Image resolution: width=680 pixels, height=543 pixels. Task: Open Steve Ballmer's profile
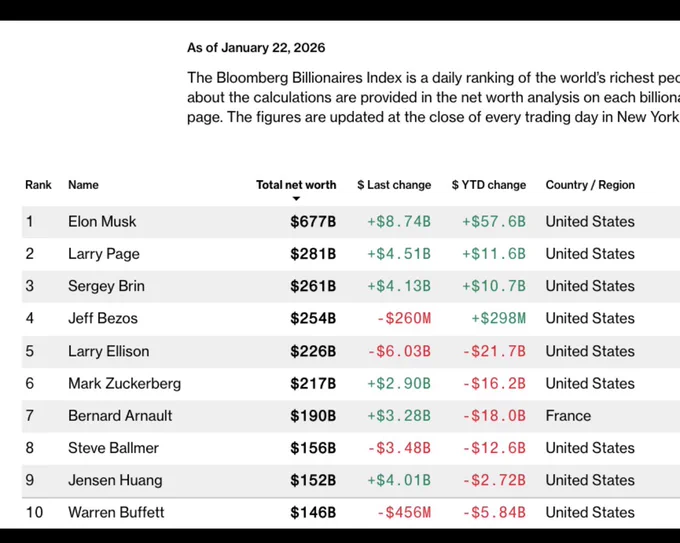click(x=114, y=448)
